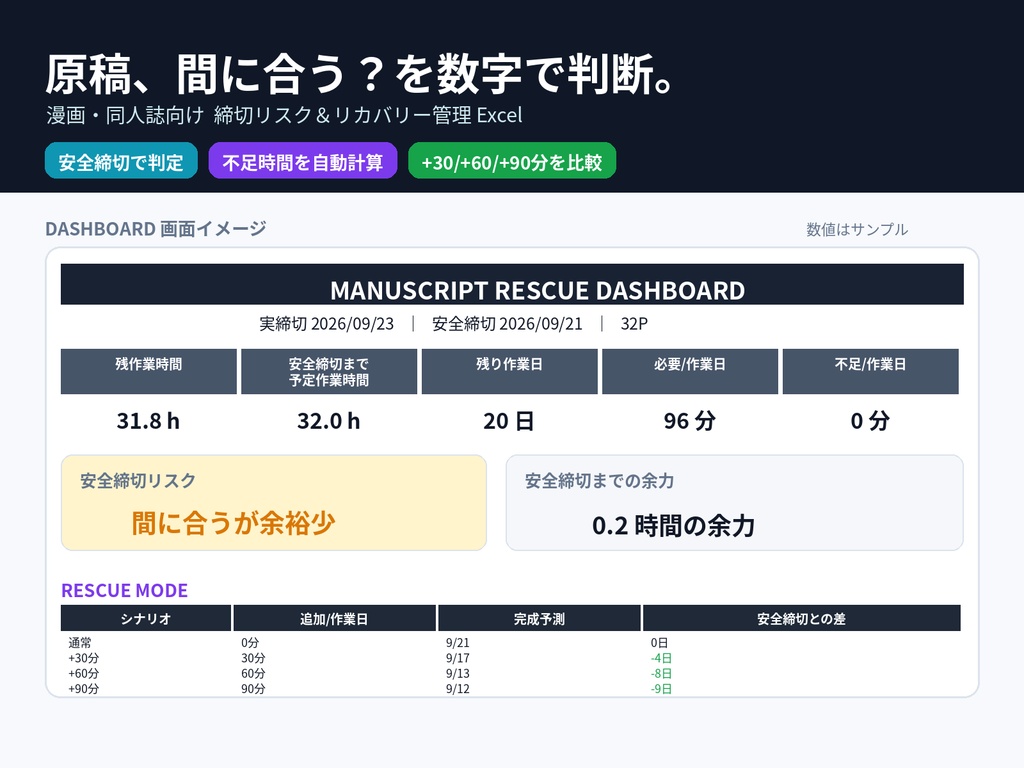Click the 追加/作業日 column header

[334, 618]
